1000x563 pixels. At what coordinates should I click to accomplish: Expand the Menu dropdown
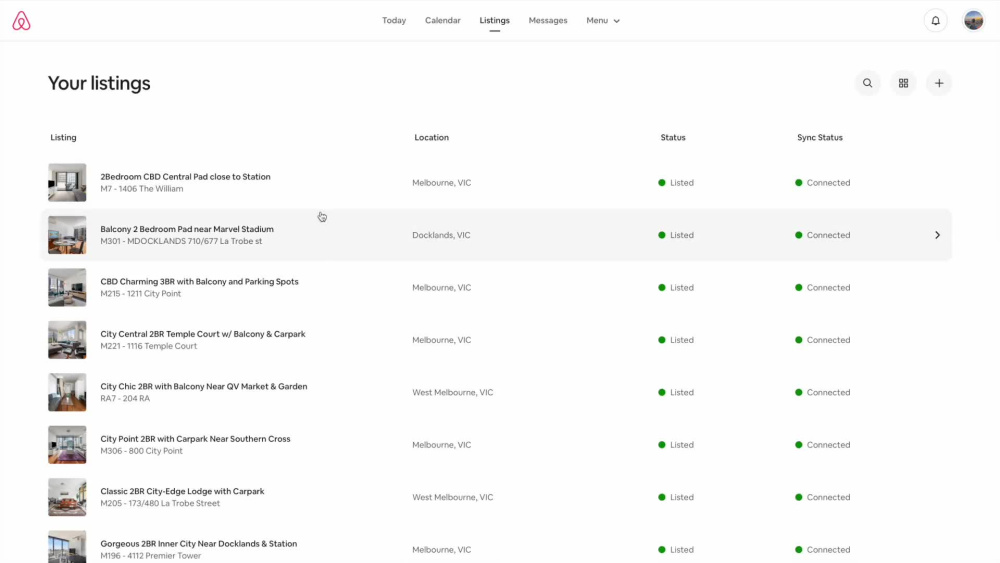tap(603, 20)
